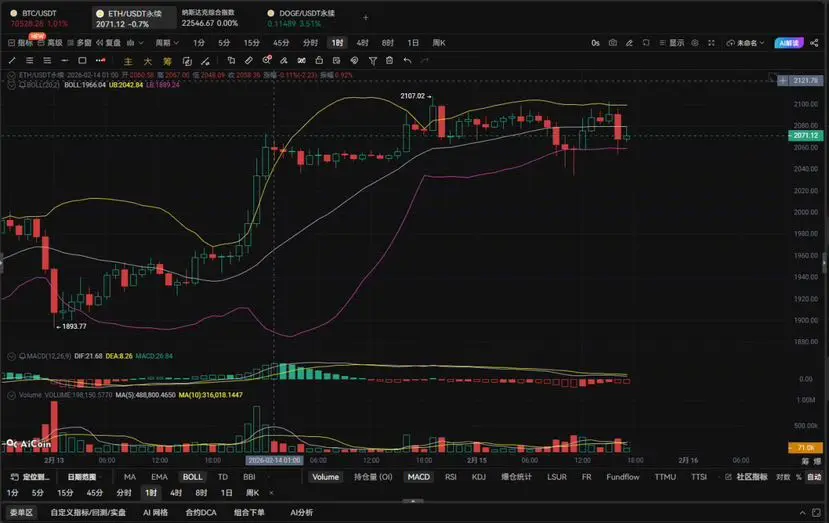The height and width of the screenshot is (523, 829).
Task: Click the horizontal line drawing tool
Action: click(x=65, y=61)
